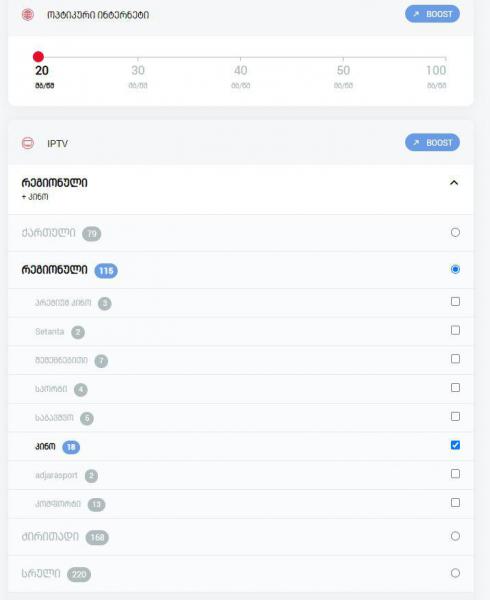Collapse the რეგიონული package chevron

[x=454, y=183]
